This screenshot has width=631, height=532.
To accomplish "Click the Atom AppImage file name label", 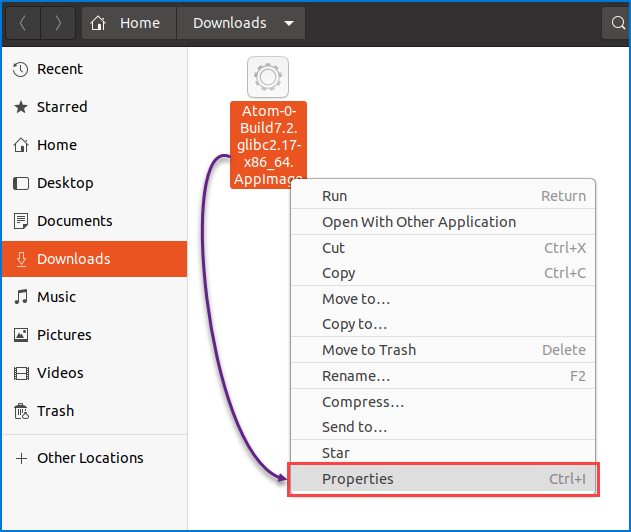I will tap(268, 145).
